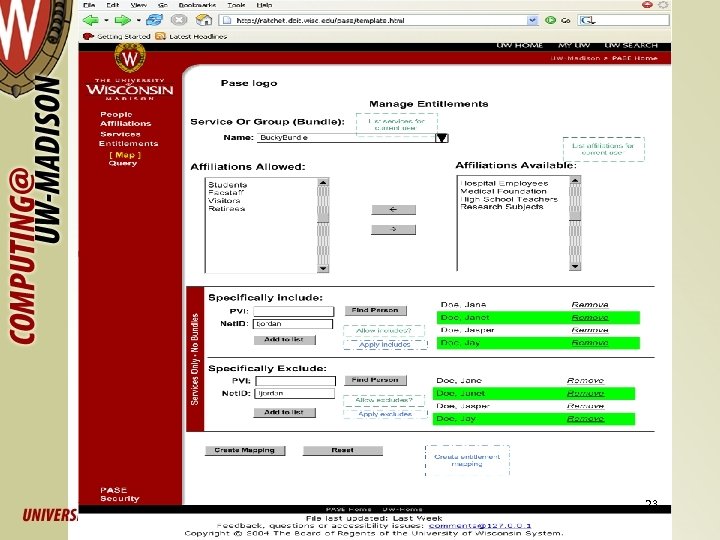Click Add to list under Specifically Exclude
720x540 pixels.
[x=285, y=412]
